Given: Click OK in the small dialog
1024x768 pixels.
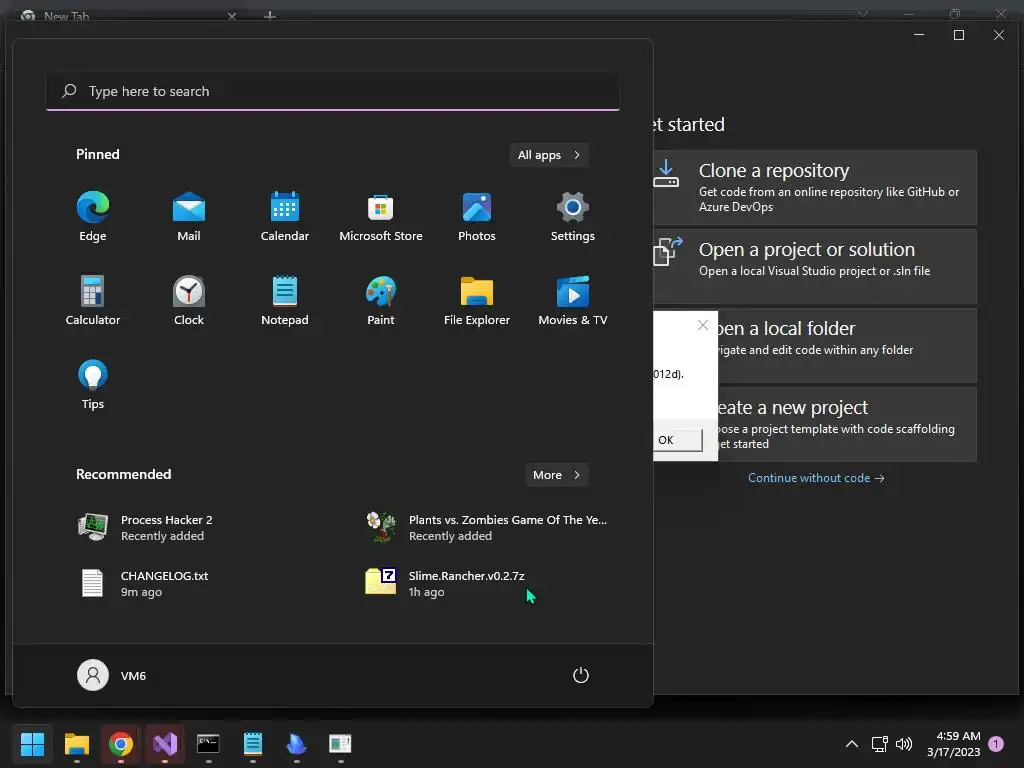Looking at the screenshot, I should click(677, 440).
